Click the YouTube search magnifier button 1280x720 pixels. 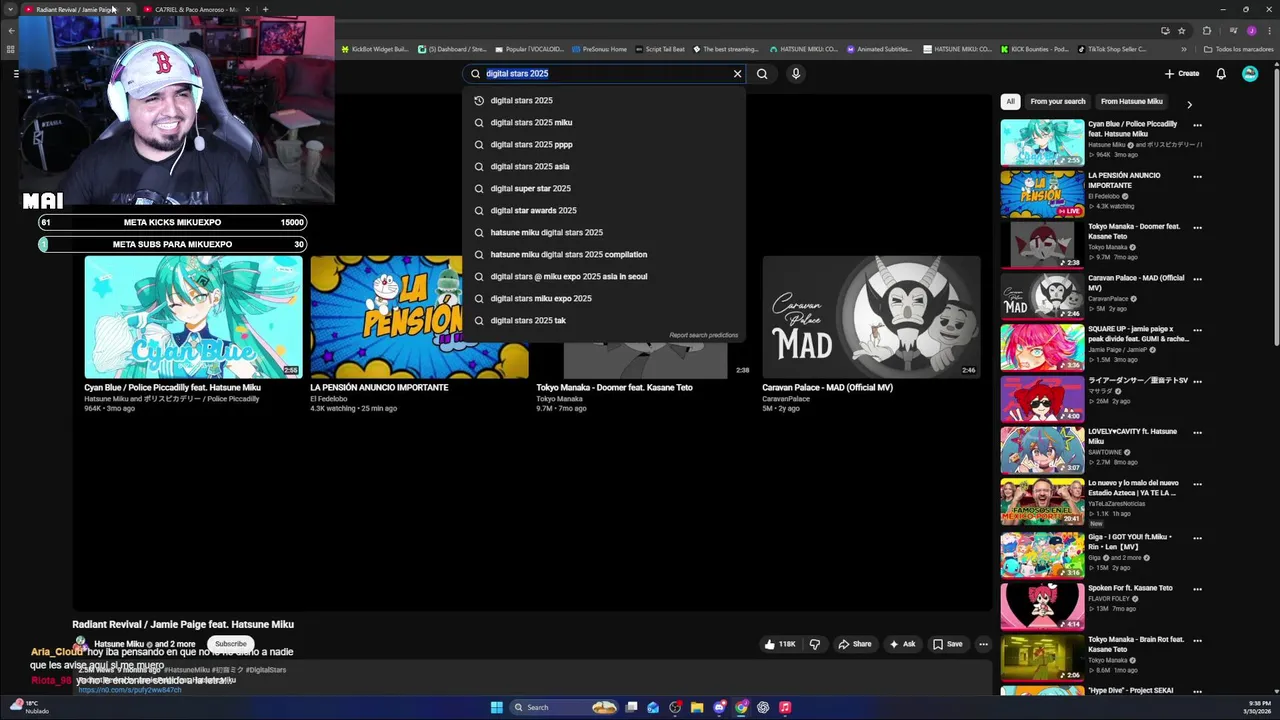pyautogui.click(x=762, y=73)
